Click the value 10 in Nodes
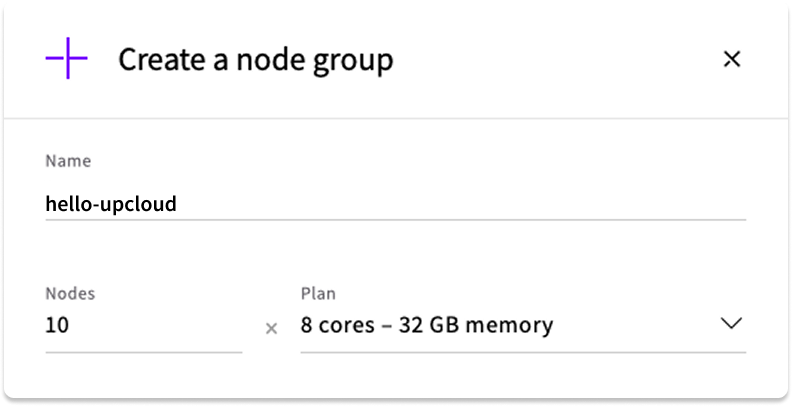 pyautogui.click(x=57, y=325)
